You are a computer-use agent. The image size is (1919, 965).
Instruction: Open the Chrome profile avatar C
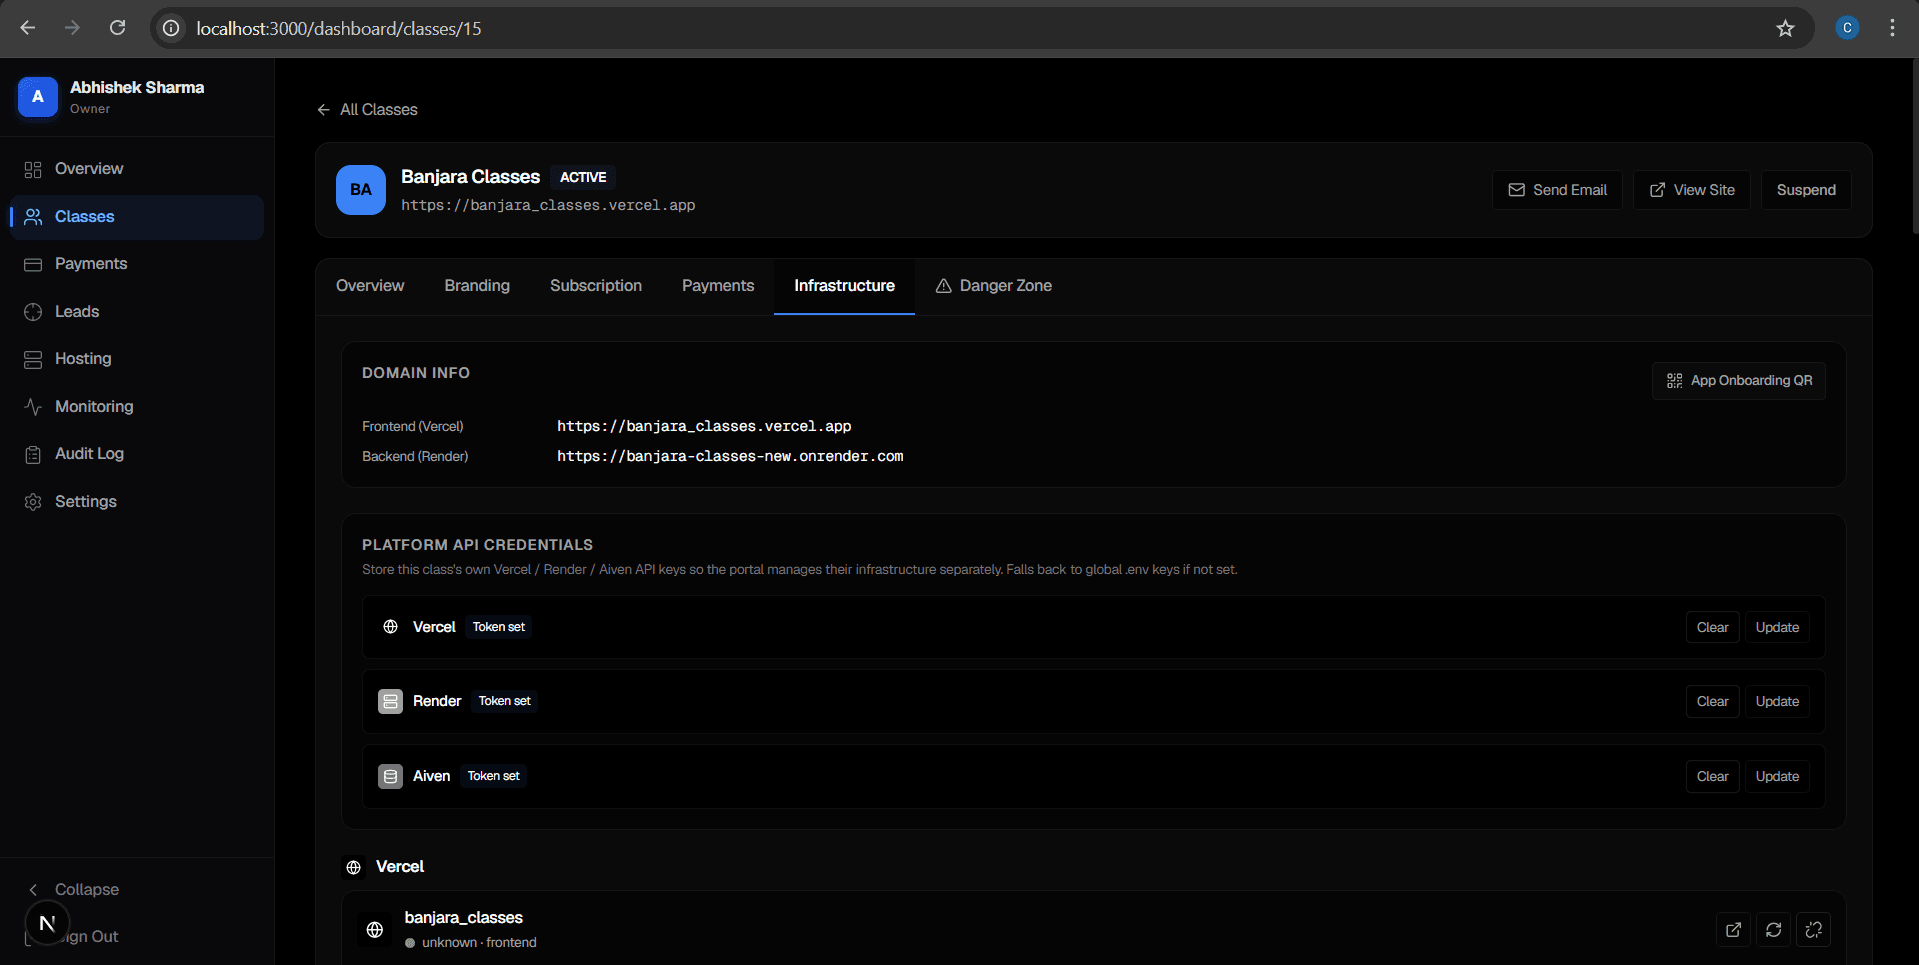1847,28
